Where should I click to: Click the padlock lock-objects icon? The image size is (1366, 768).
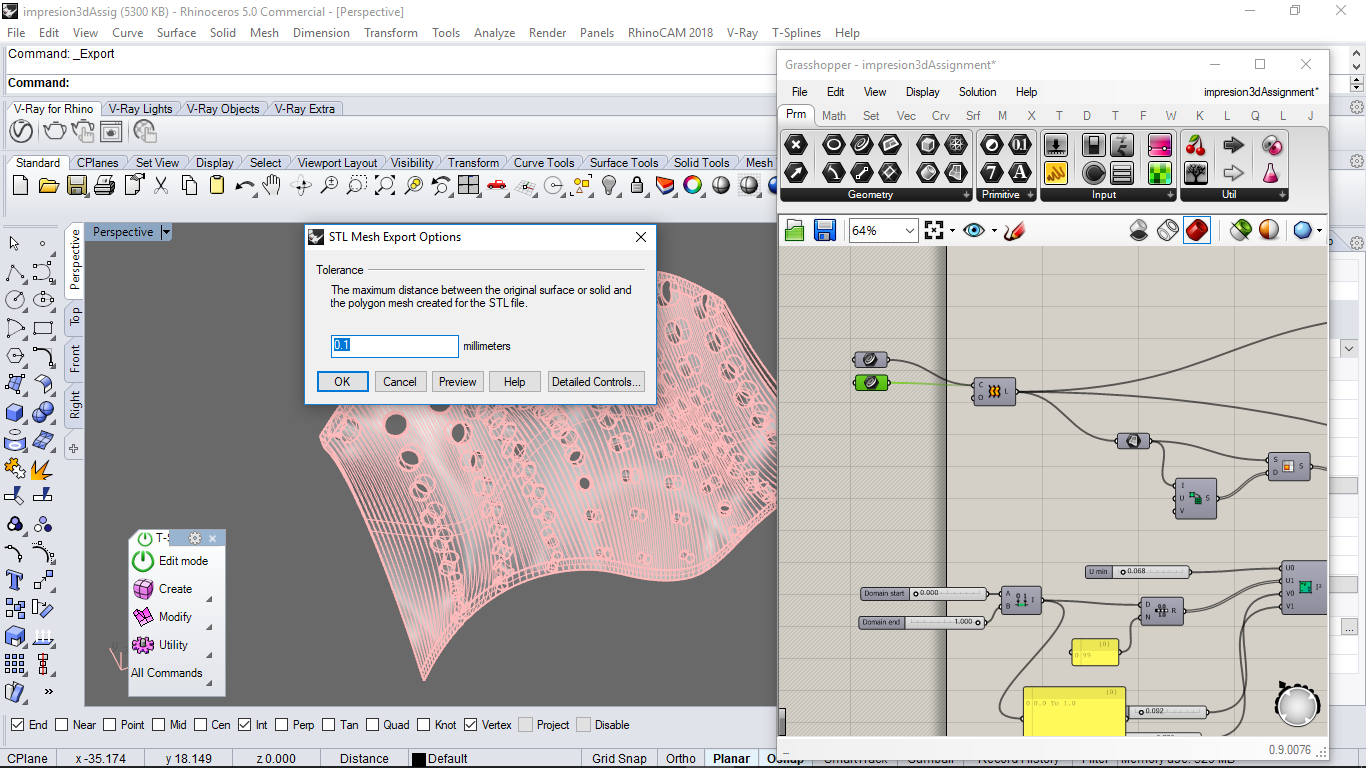[x=637, y=185]
